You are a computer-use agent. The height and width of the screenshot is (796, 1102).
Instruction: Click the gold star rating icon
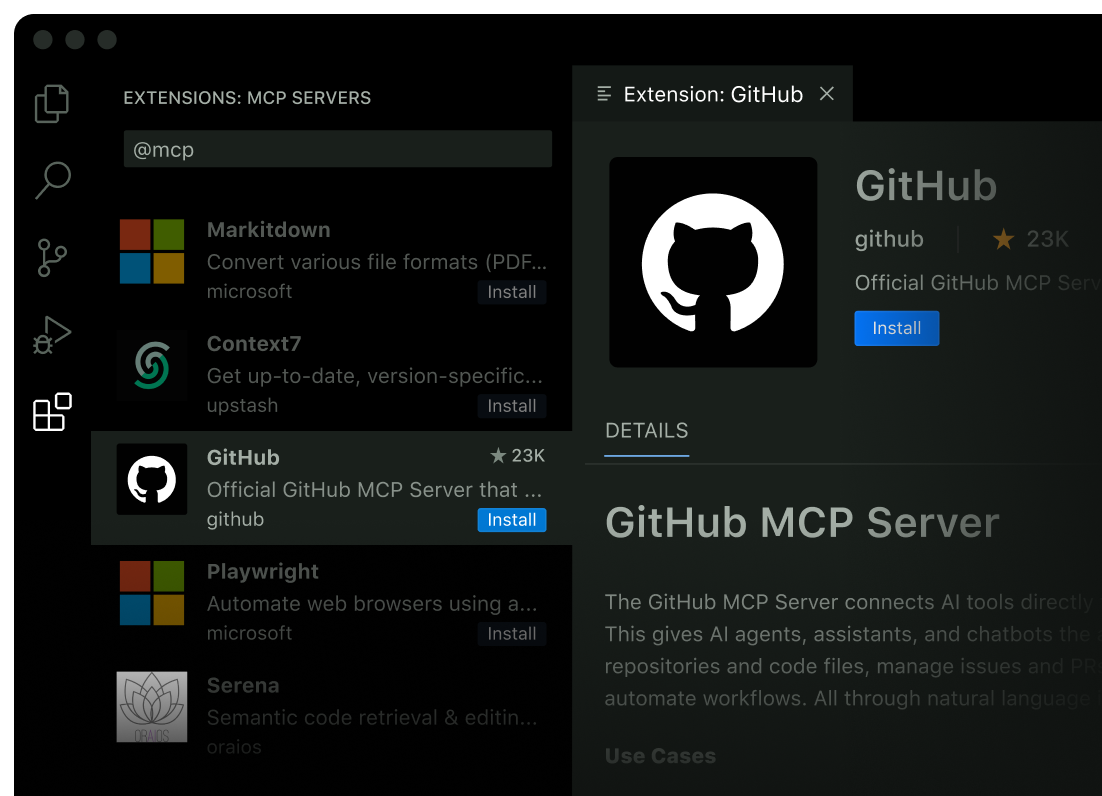(1003, 239)
